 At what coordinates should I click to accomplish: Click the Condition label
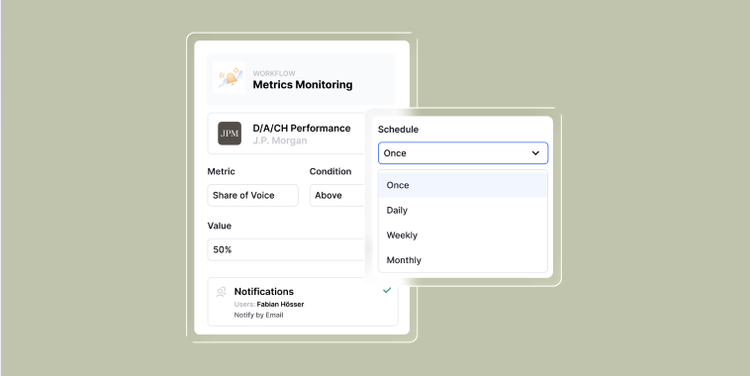pyautogui.click(x=331, y=171)
